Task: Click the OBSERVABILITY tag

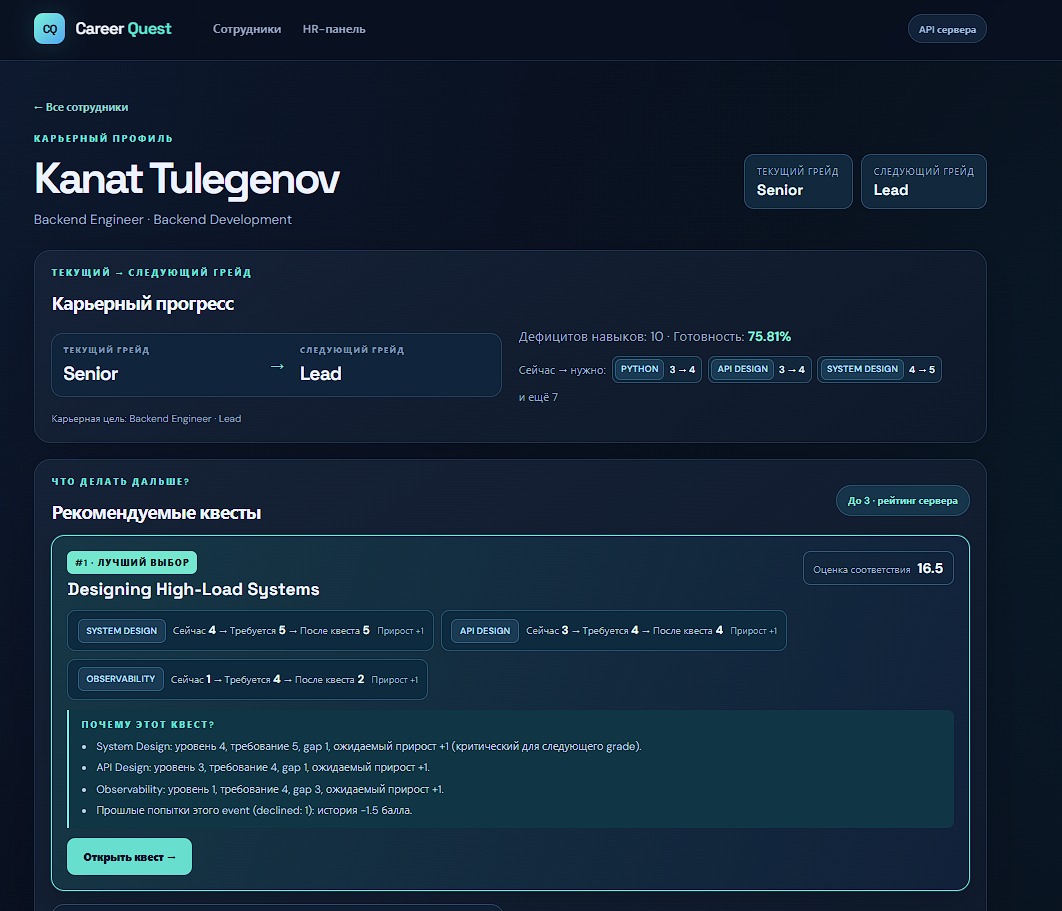Action: click(121, 679)
